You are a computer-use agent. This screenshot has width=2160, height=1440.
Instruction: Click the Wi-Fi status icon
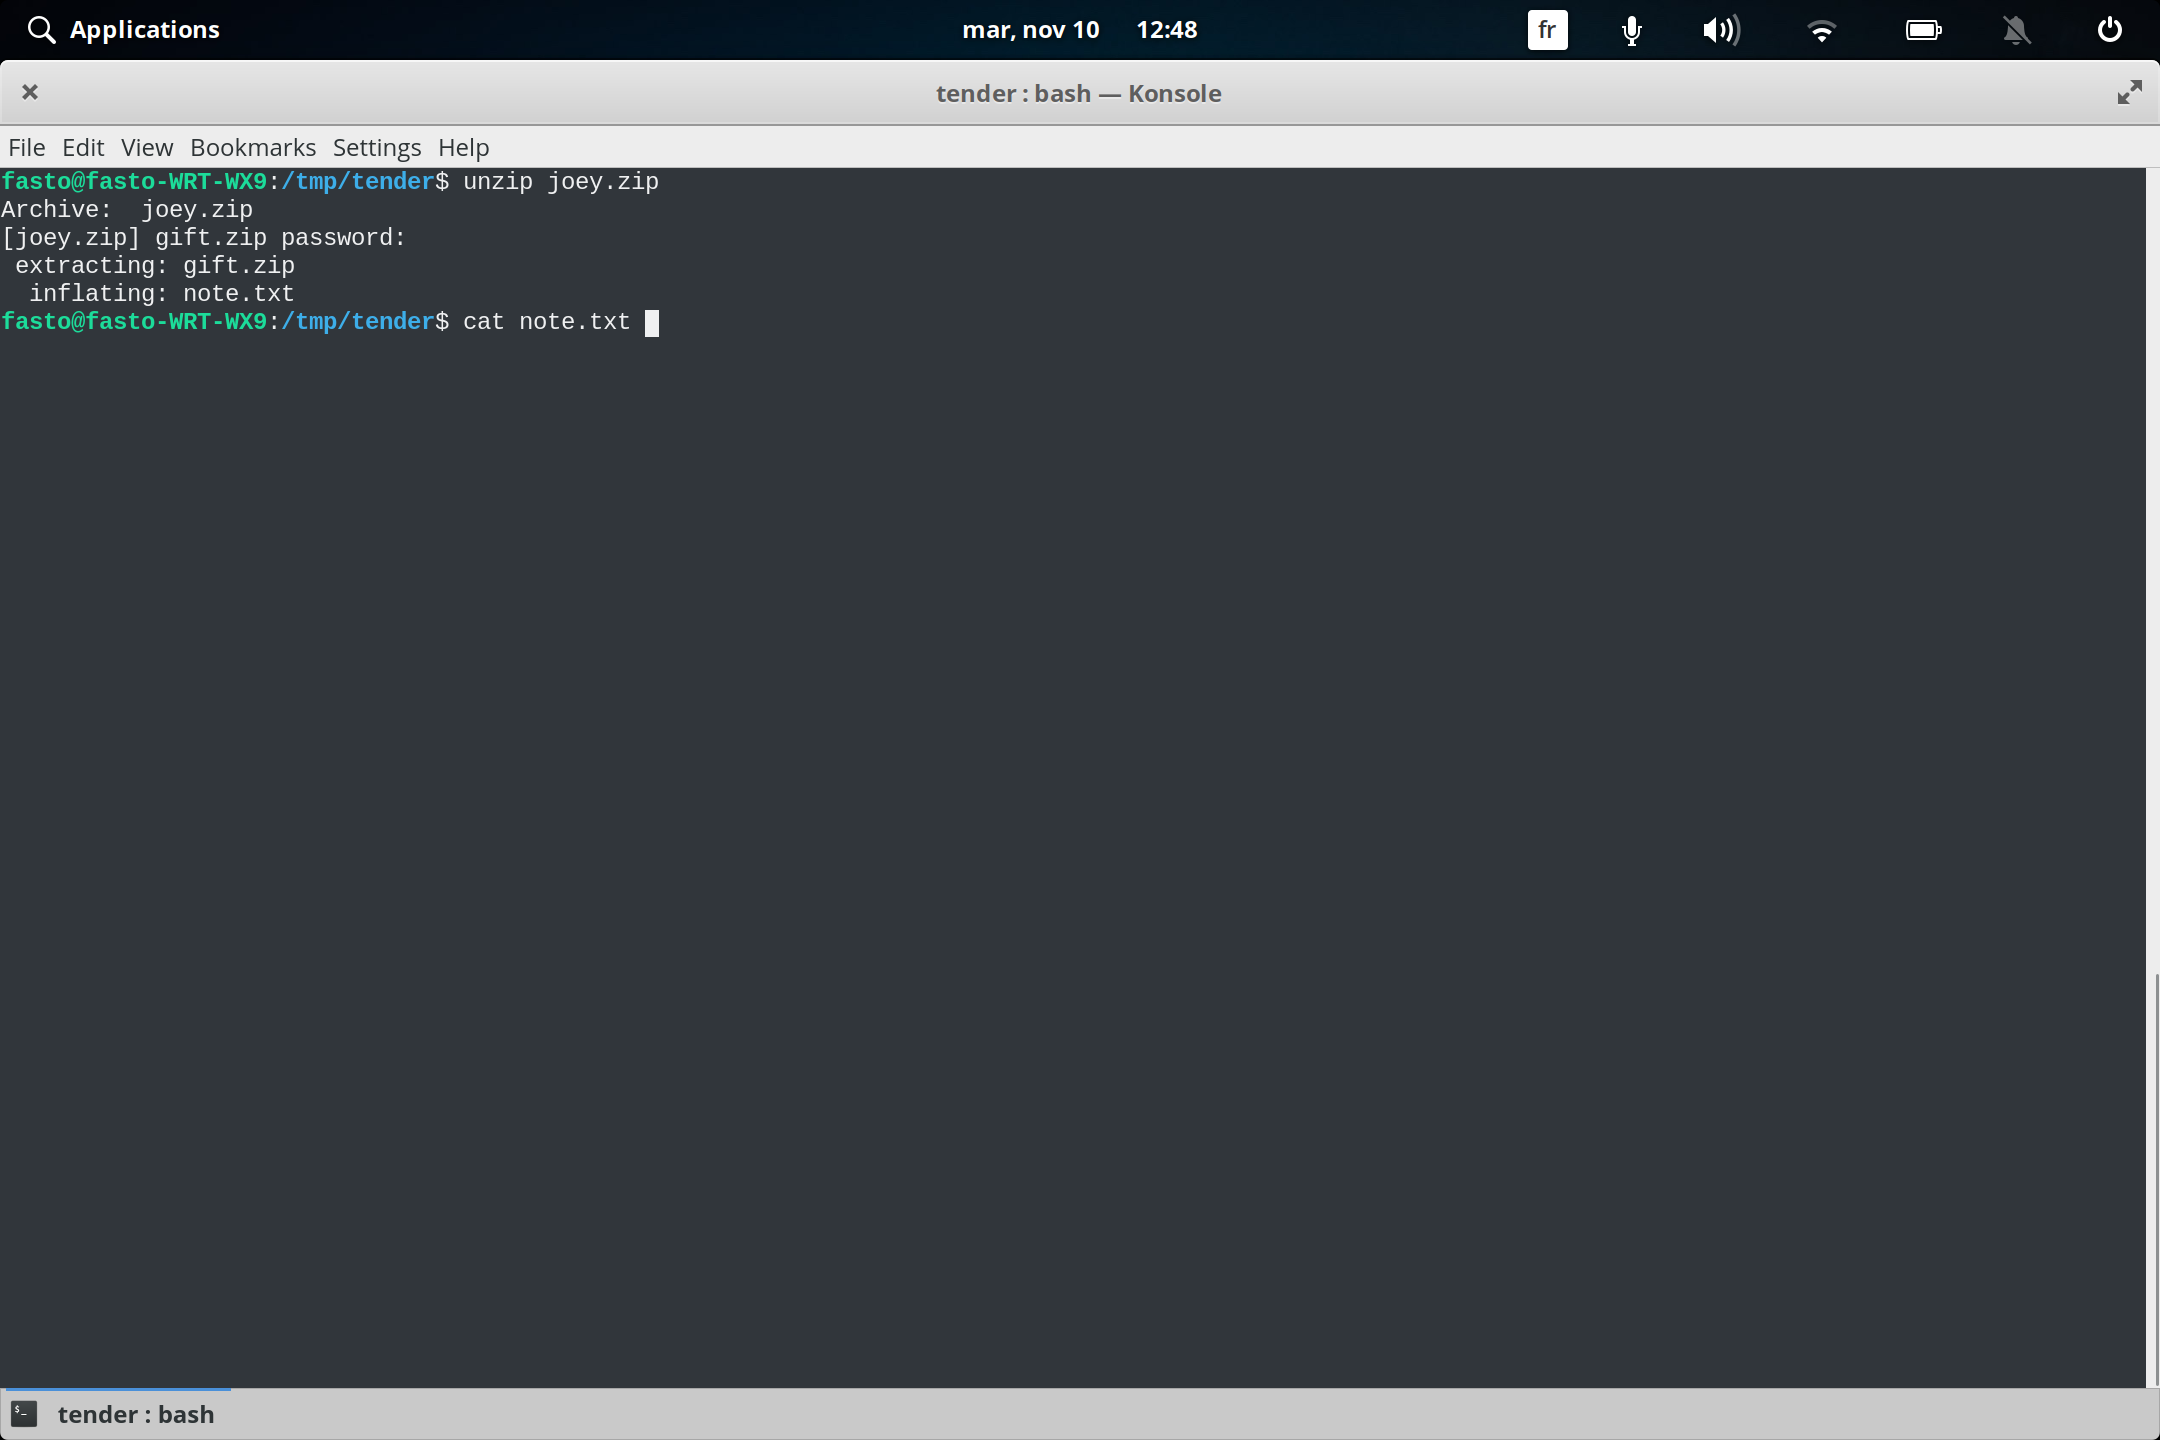(x=1823, y=30)
